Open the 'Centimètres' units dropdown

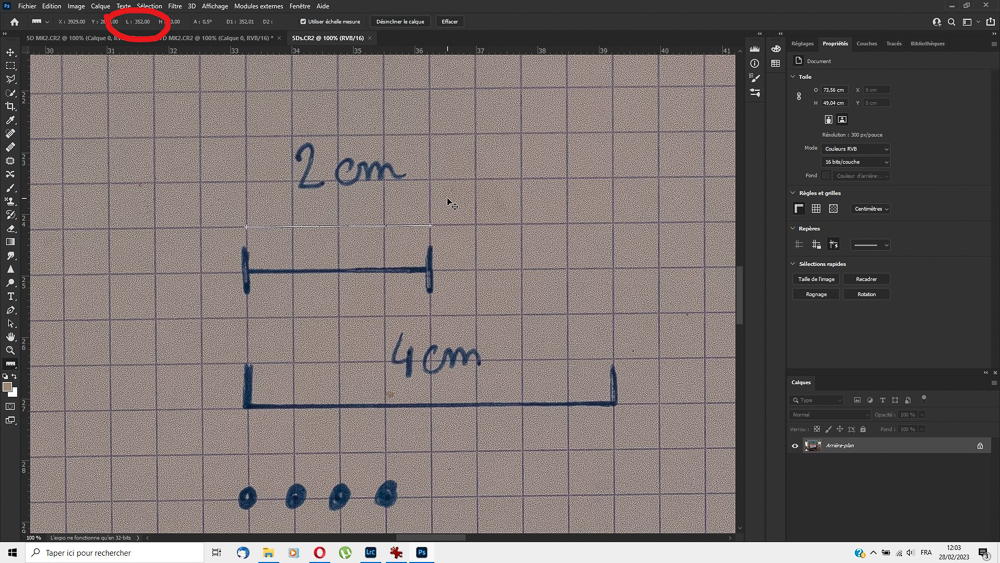point(871,209)
